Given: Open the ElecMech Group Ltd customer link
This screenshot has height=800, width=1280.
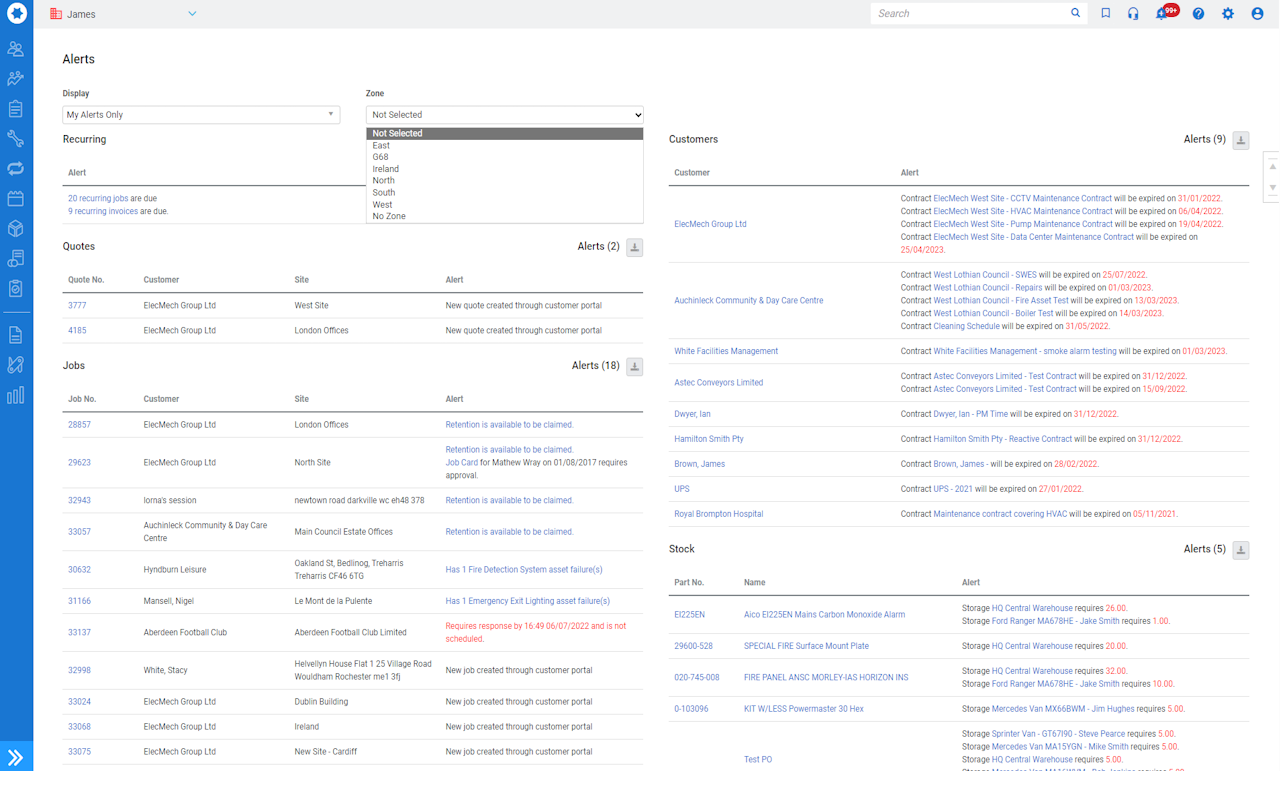Looking at the screenshot, I should coord(710,224).
